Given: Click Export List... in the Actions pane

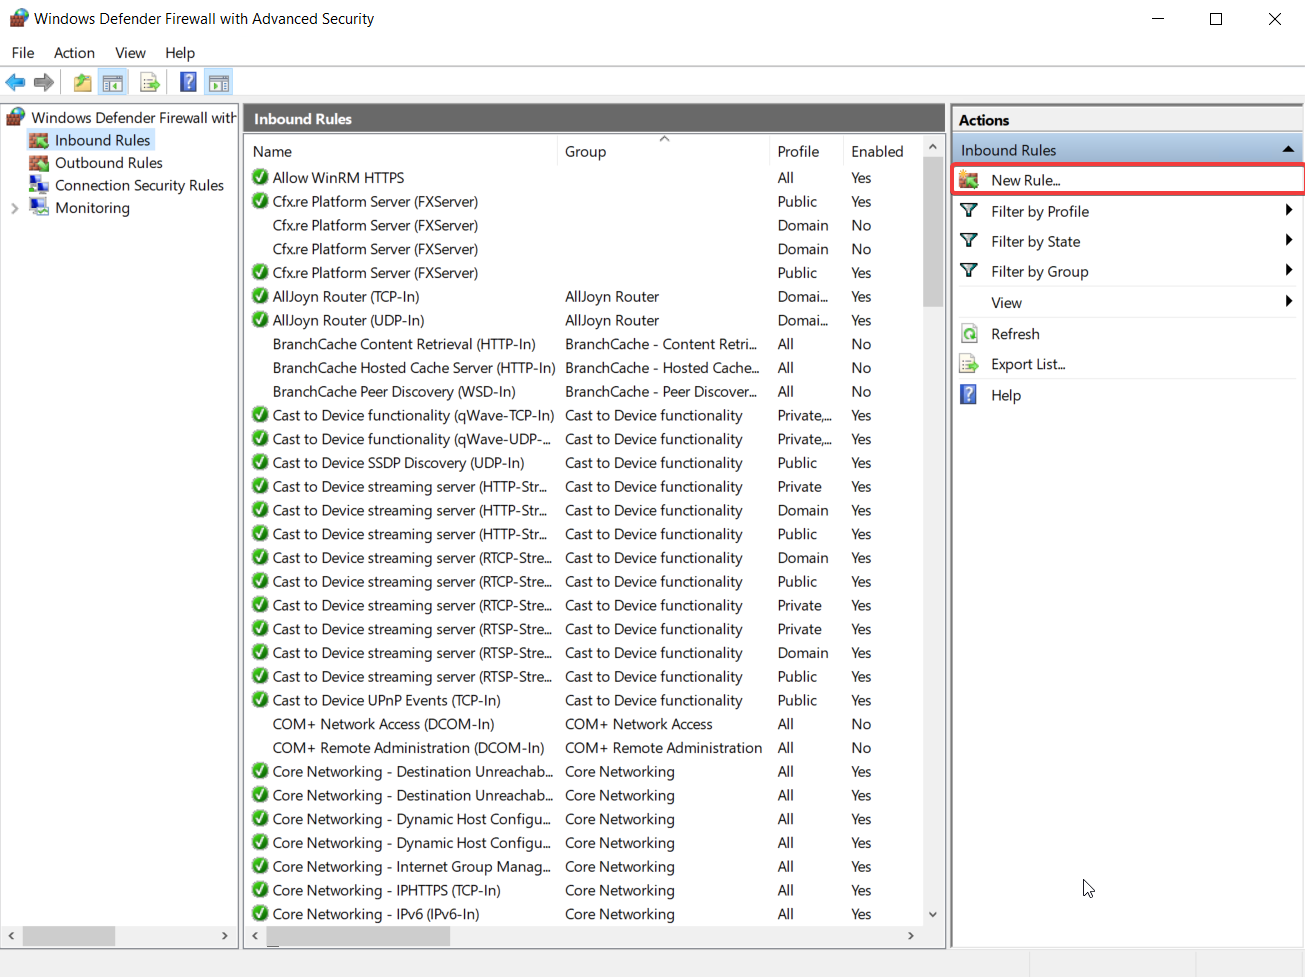Looking at the screenshot, I should point(1027,365).
